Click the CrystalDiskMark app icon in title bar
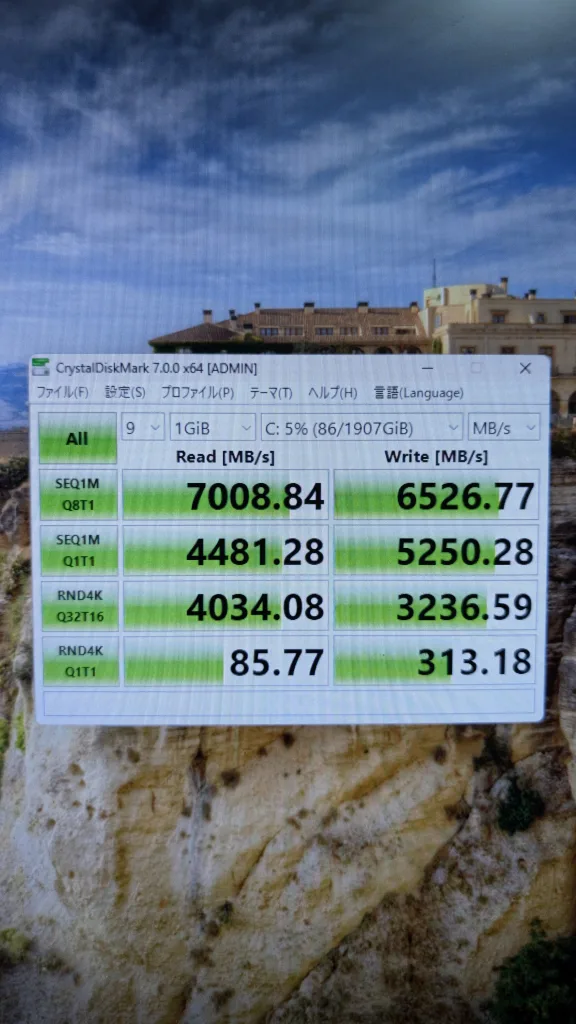Viewport: 576px width, 1024px height. (41, 368)
